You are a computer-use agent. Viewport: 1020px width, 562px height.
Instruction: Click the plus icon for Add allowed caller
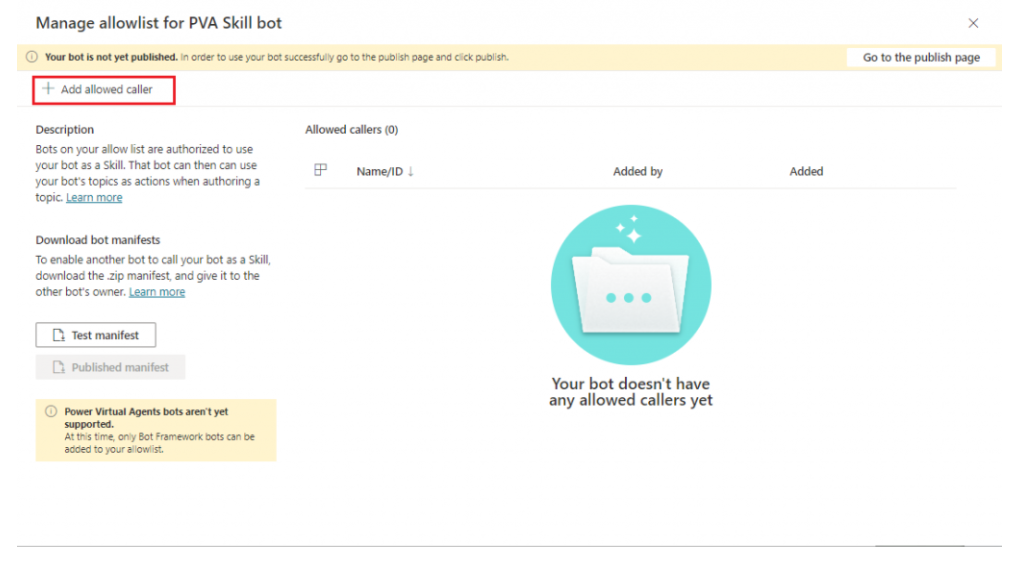pos(47,89)
